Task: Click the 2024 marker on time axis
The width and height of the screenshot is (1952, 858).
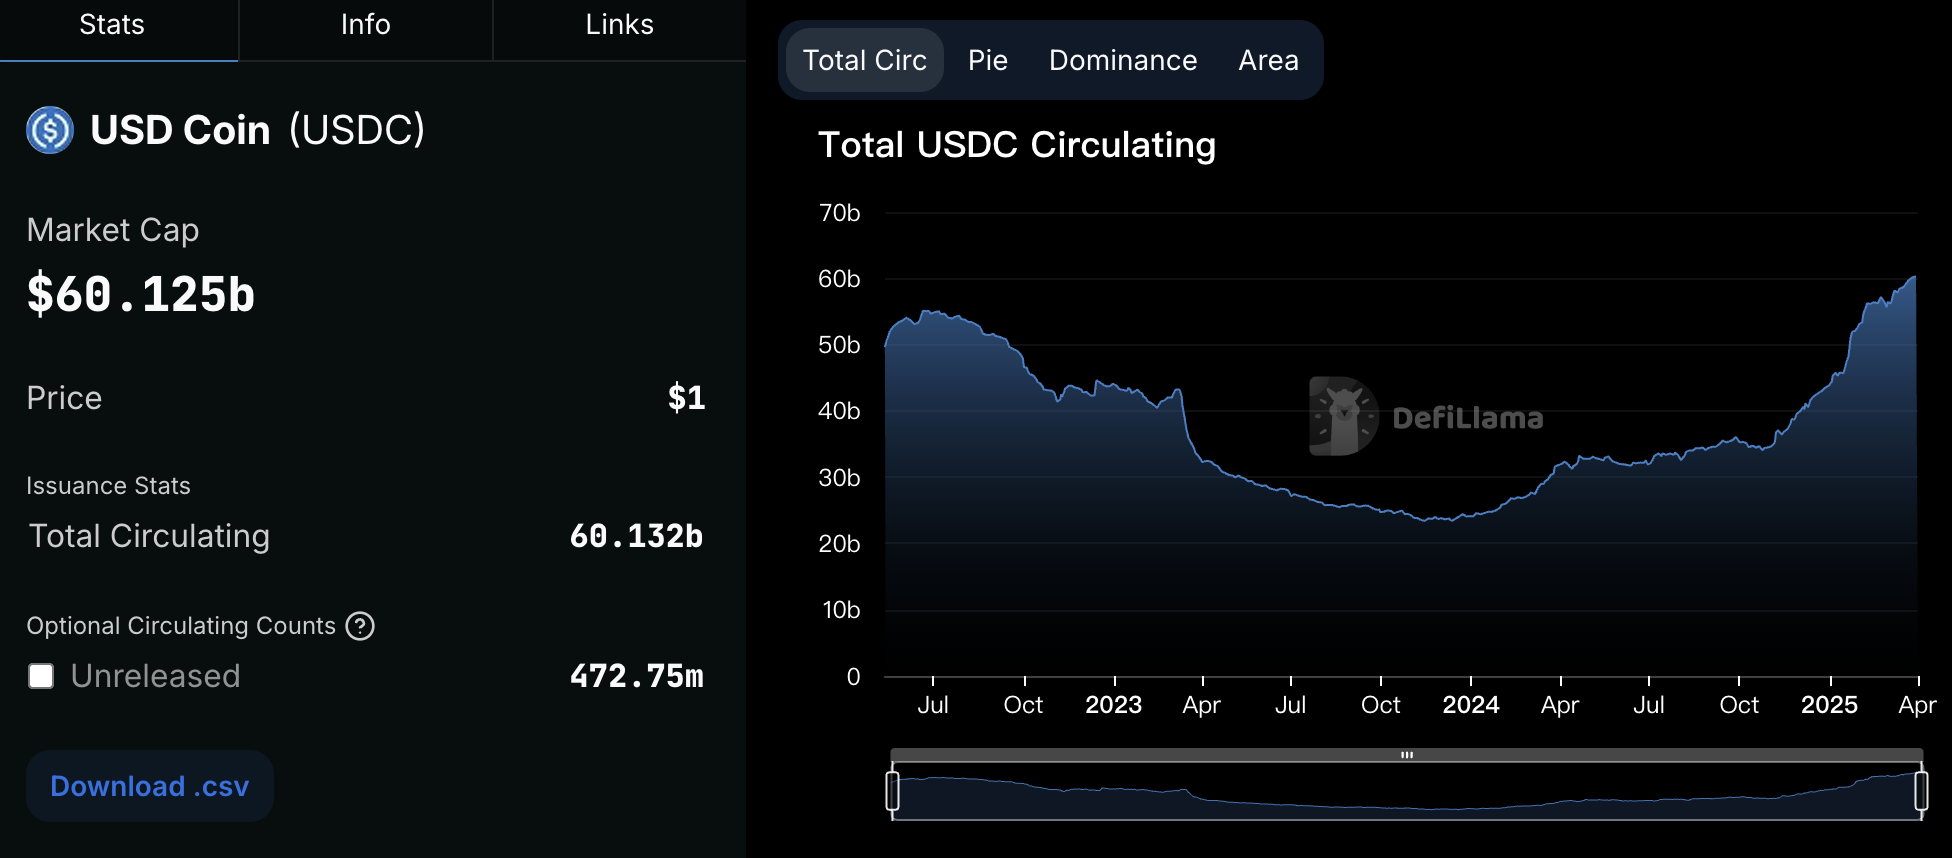Action: [1470, 705]
